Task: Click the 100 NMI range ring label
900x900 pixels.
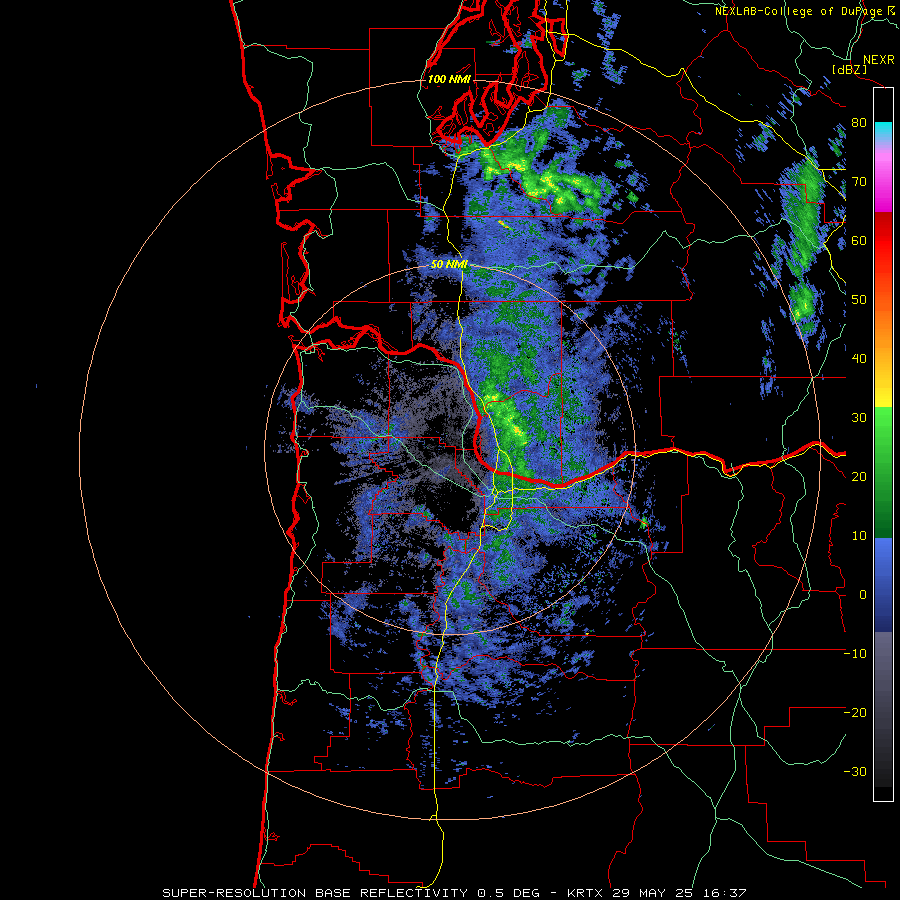Action: pyautogui.click(x=449, y=79)
